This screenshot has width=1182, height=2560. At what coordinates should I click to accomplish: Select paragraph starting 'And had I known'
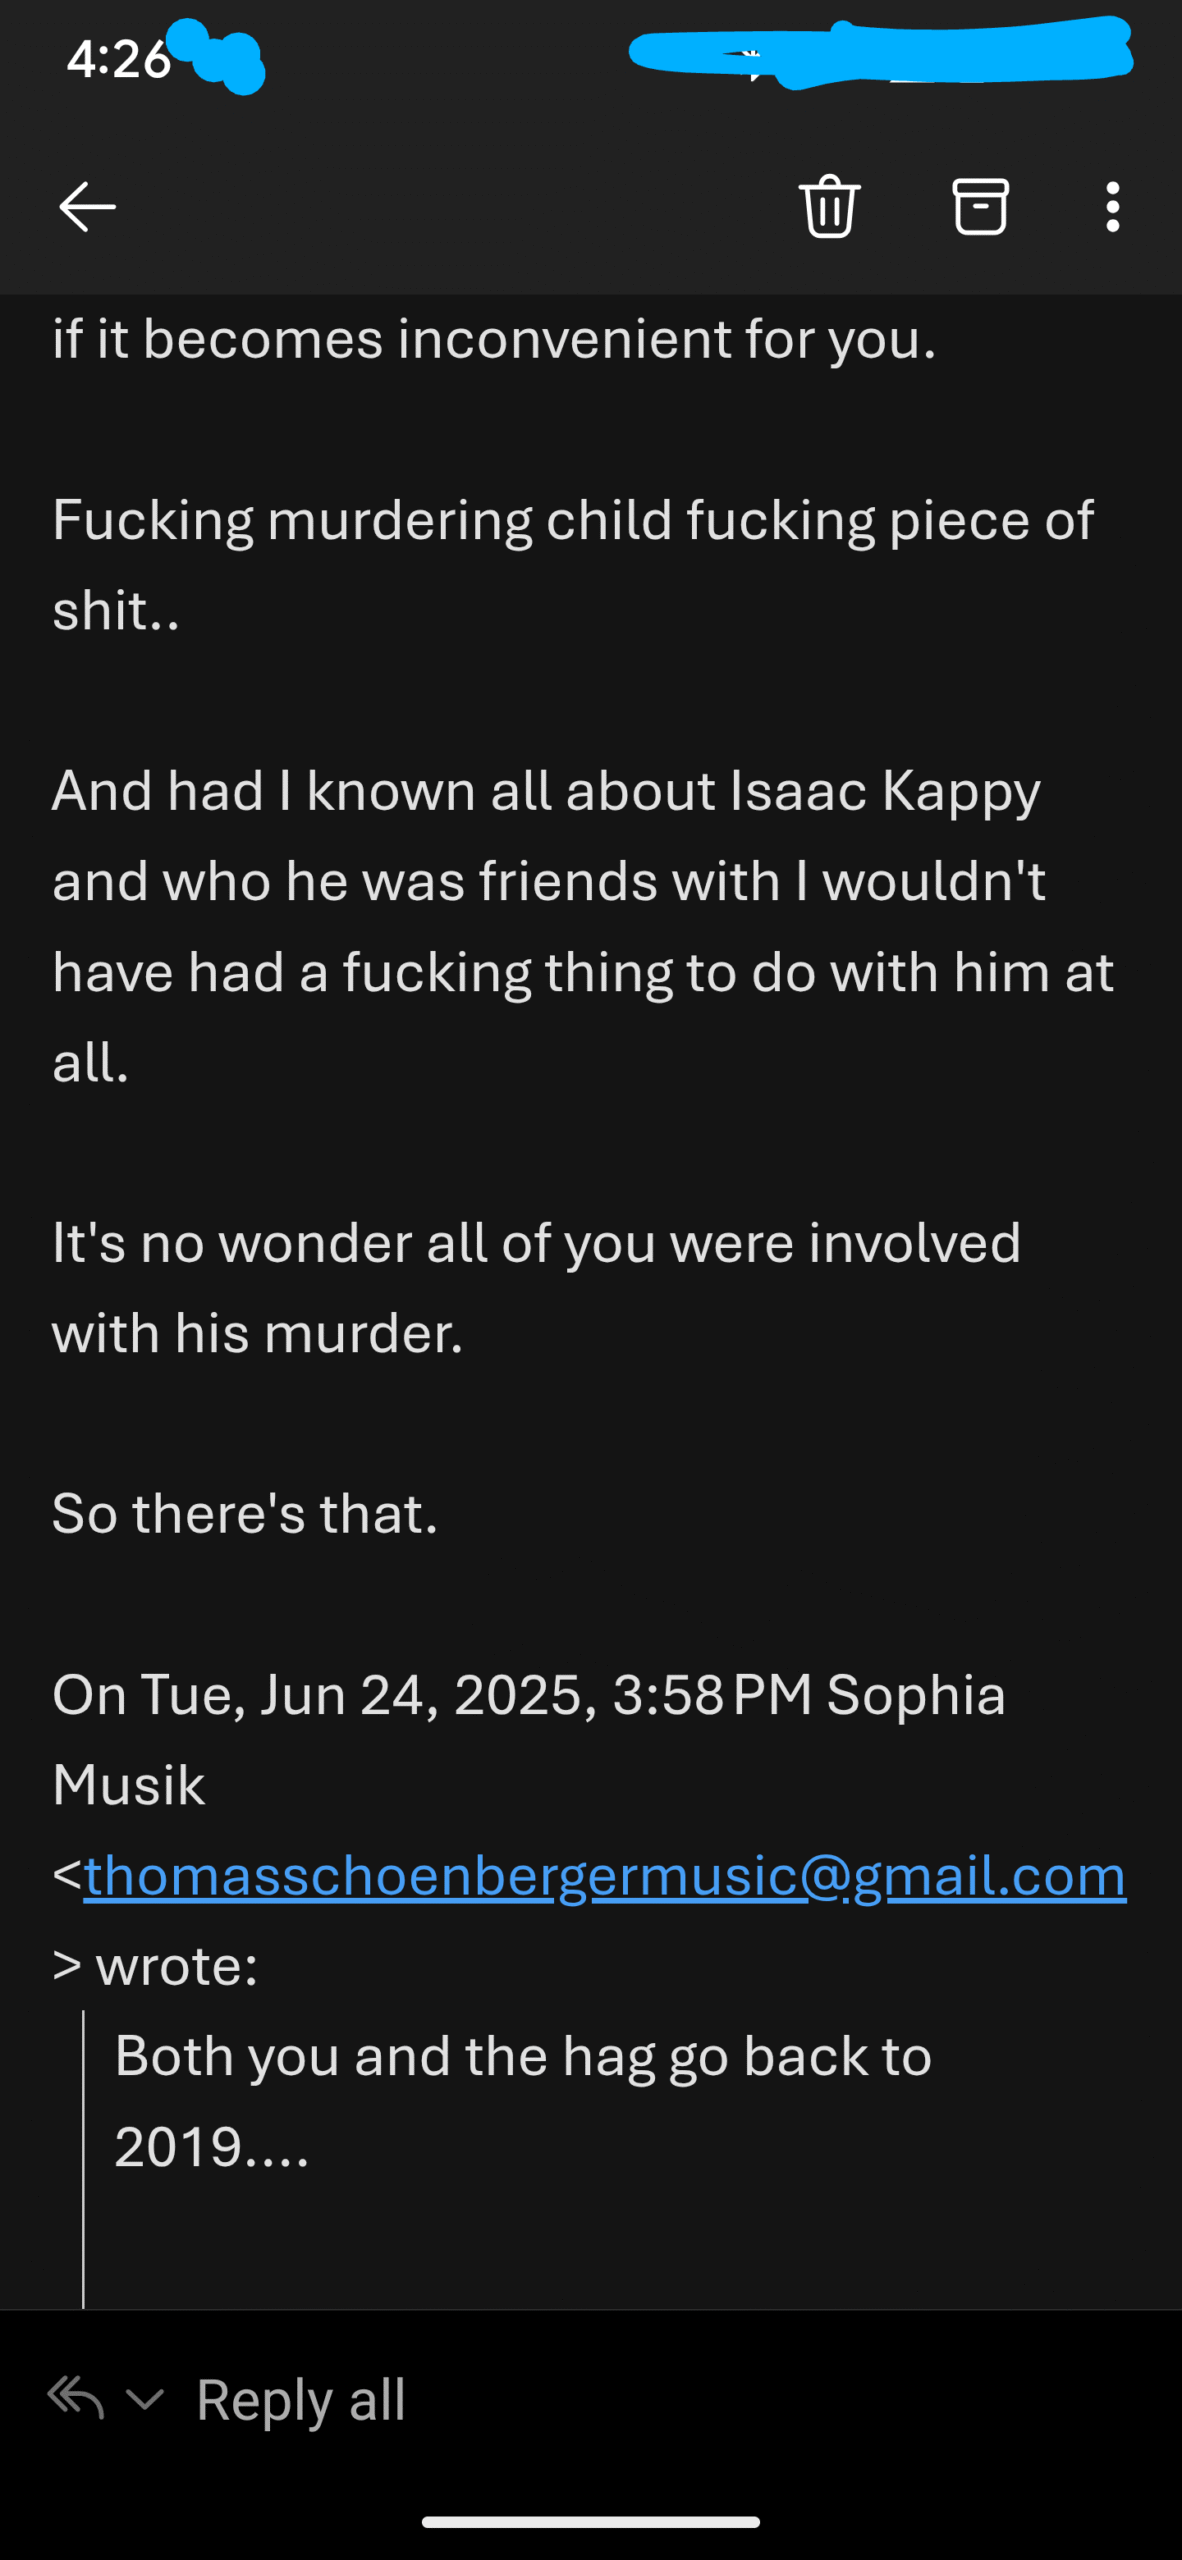pyautogui.click(x=583, y=926)
